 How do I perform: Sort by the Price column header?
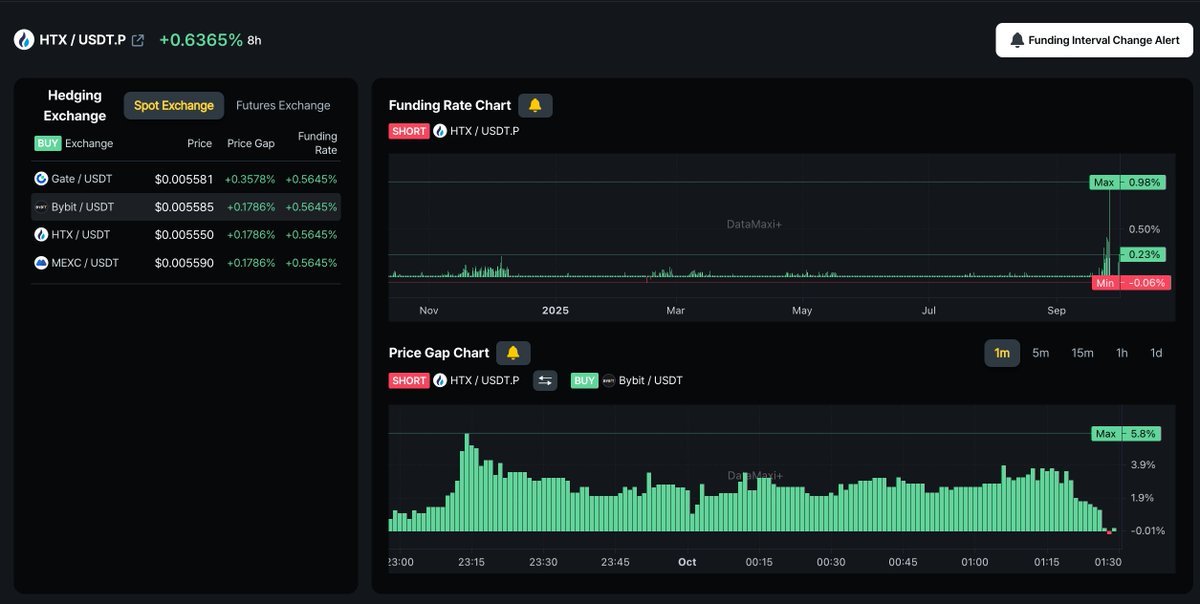(x=200, y=143)
